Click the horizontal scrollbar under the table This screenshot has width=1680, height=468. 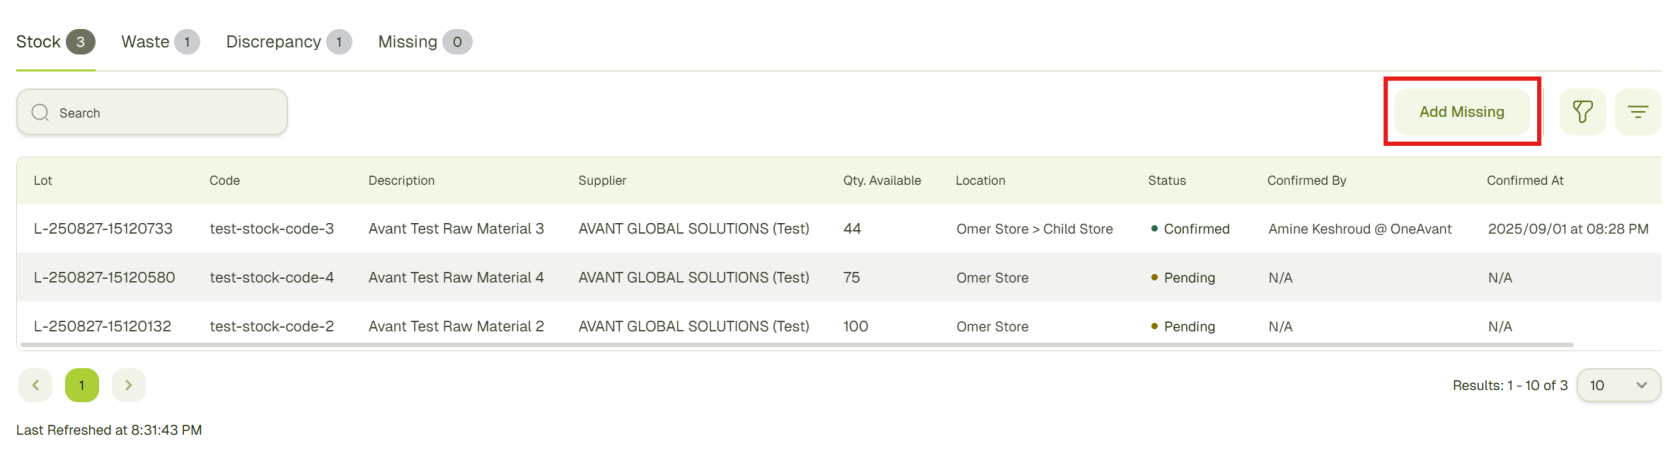796,345
